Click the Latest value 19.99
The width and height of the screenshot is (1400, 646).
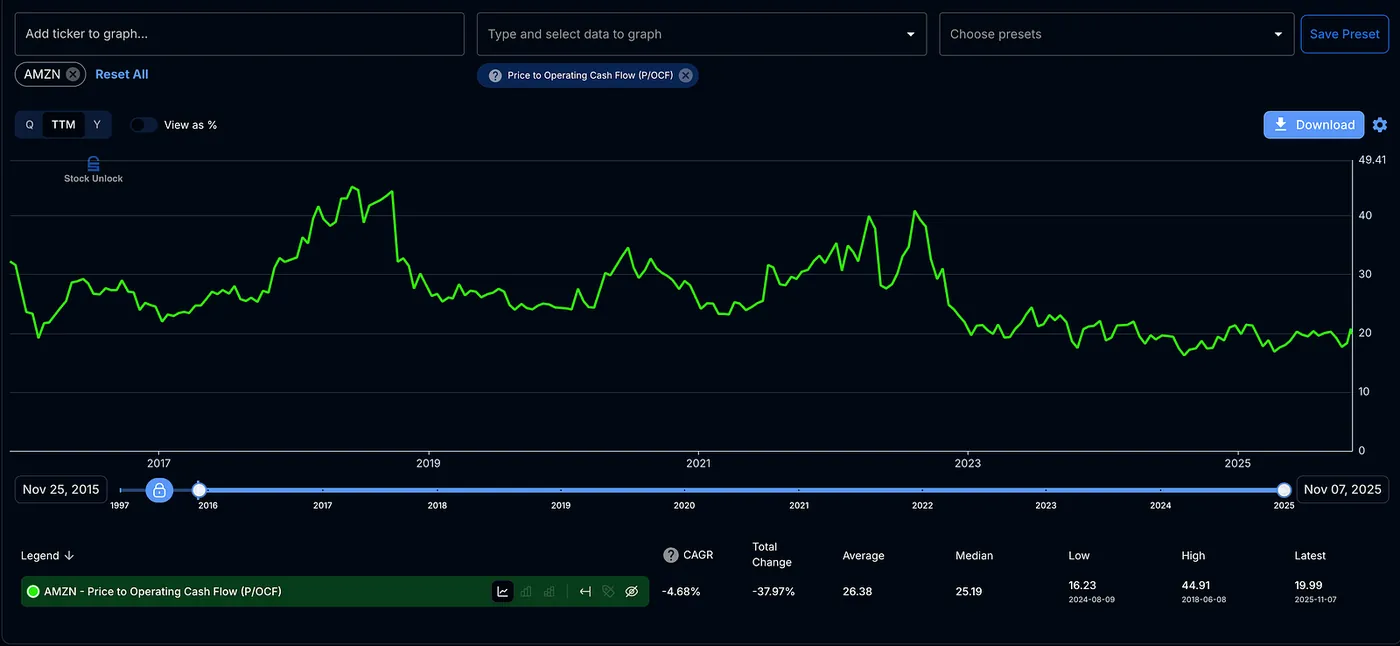(1308, 588)
